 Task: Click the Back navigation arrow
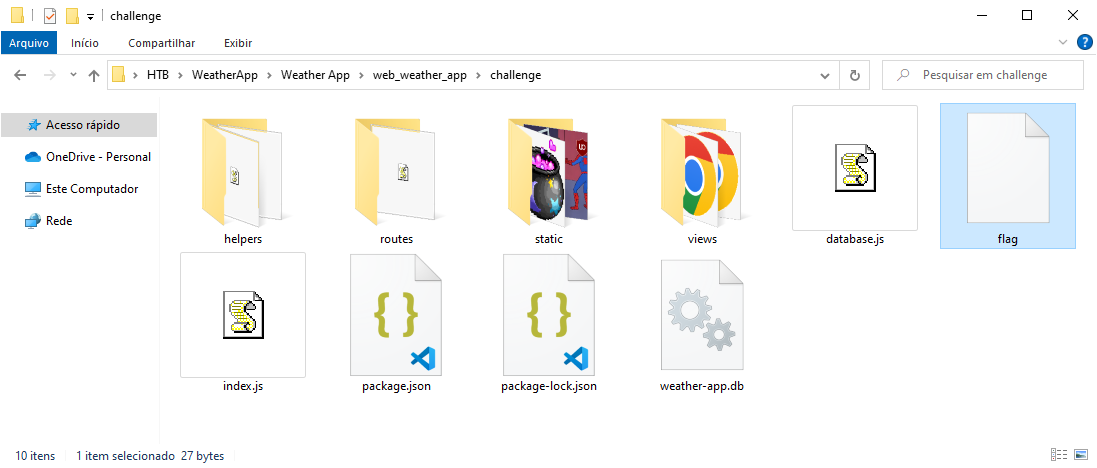[x=20, y=76]
